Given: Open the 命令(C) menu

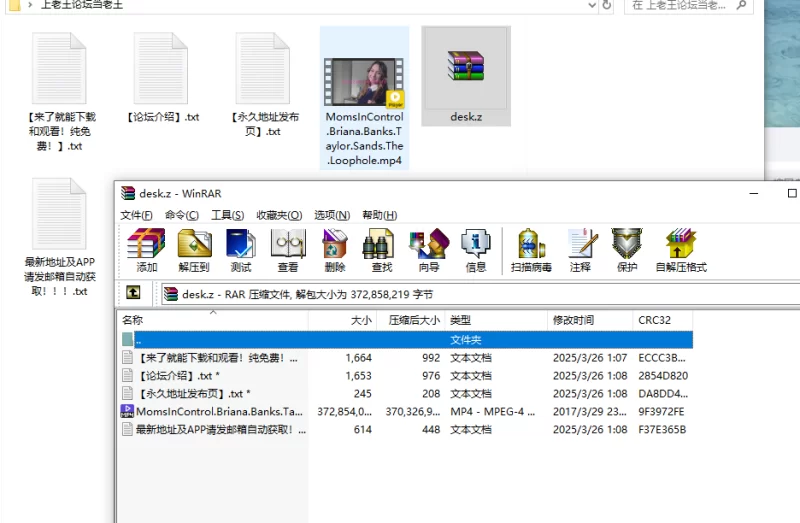Looking at the screenshot, I should (182, 215).
